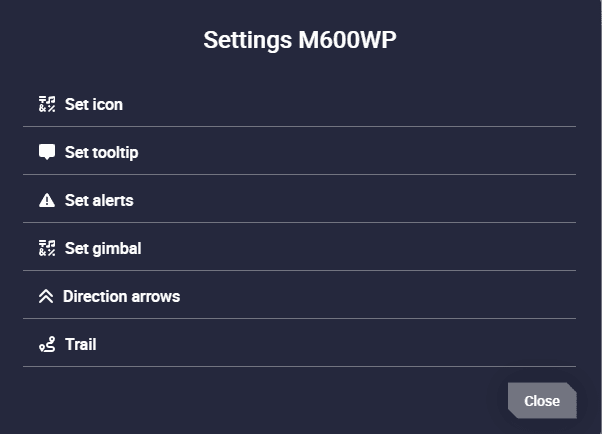Click the route pin Trail icon
Screen dimensions: 602x434
tap(47, 344)
